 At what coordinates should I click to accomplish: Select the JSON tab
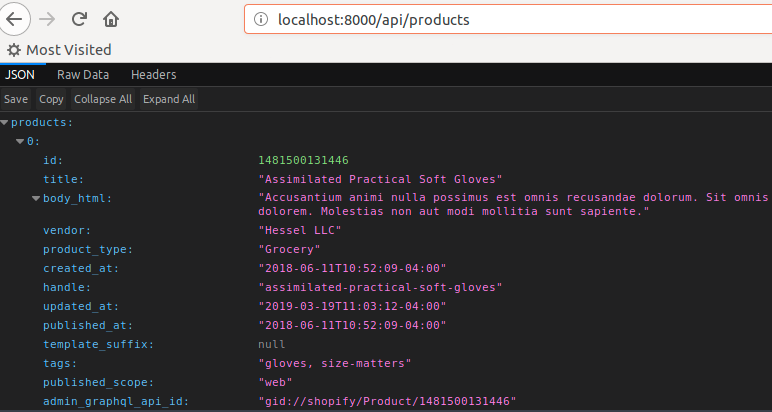click(x=20, y=74)
